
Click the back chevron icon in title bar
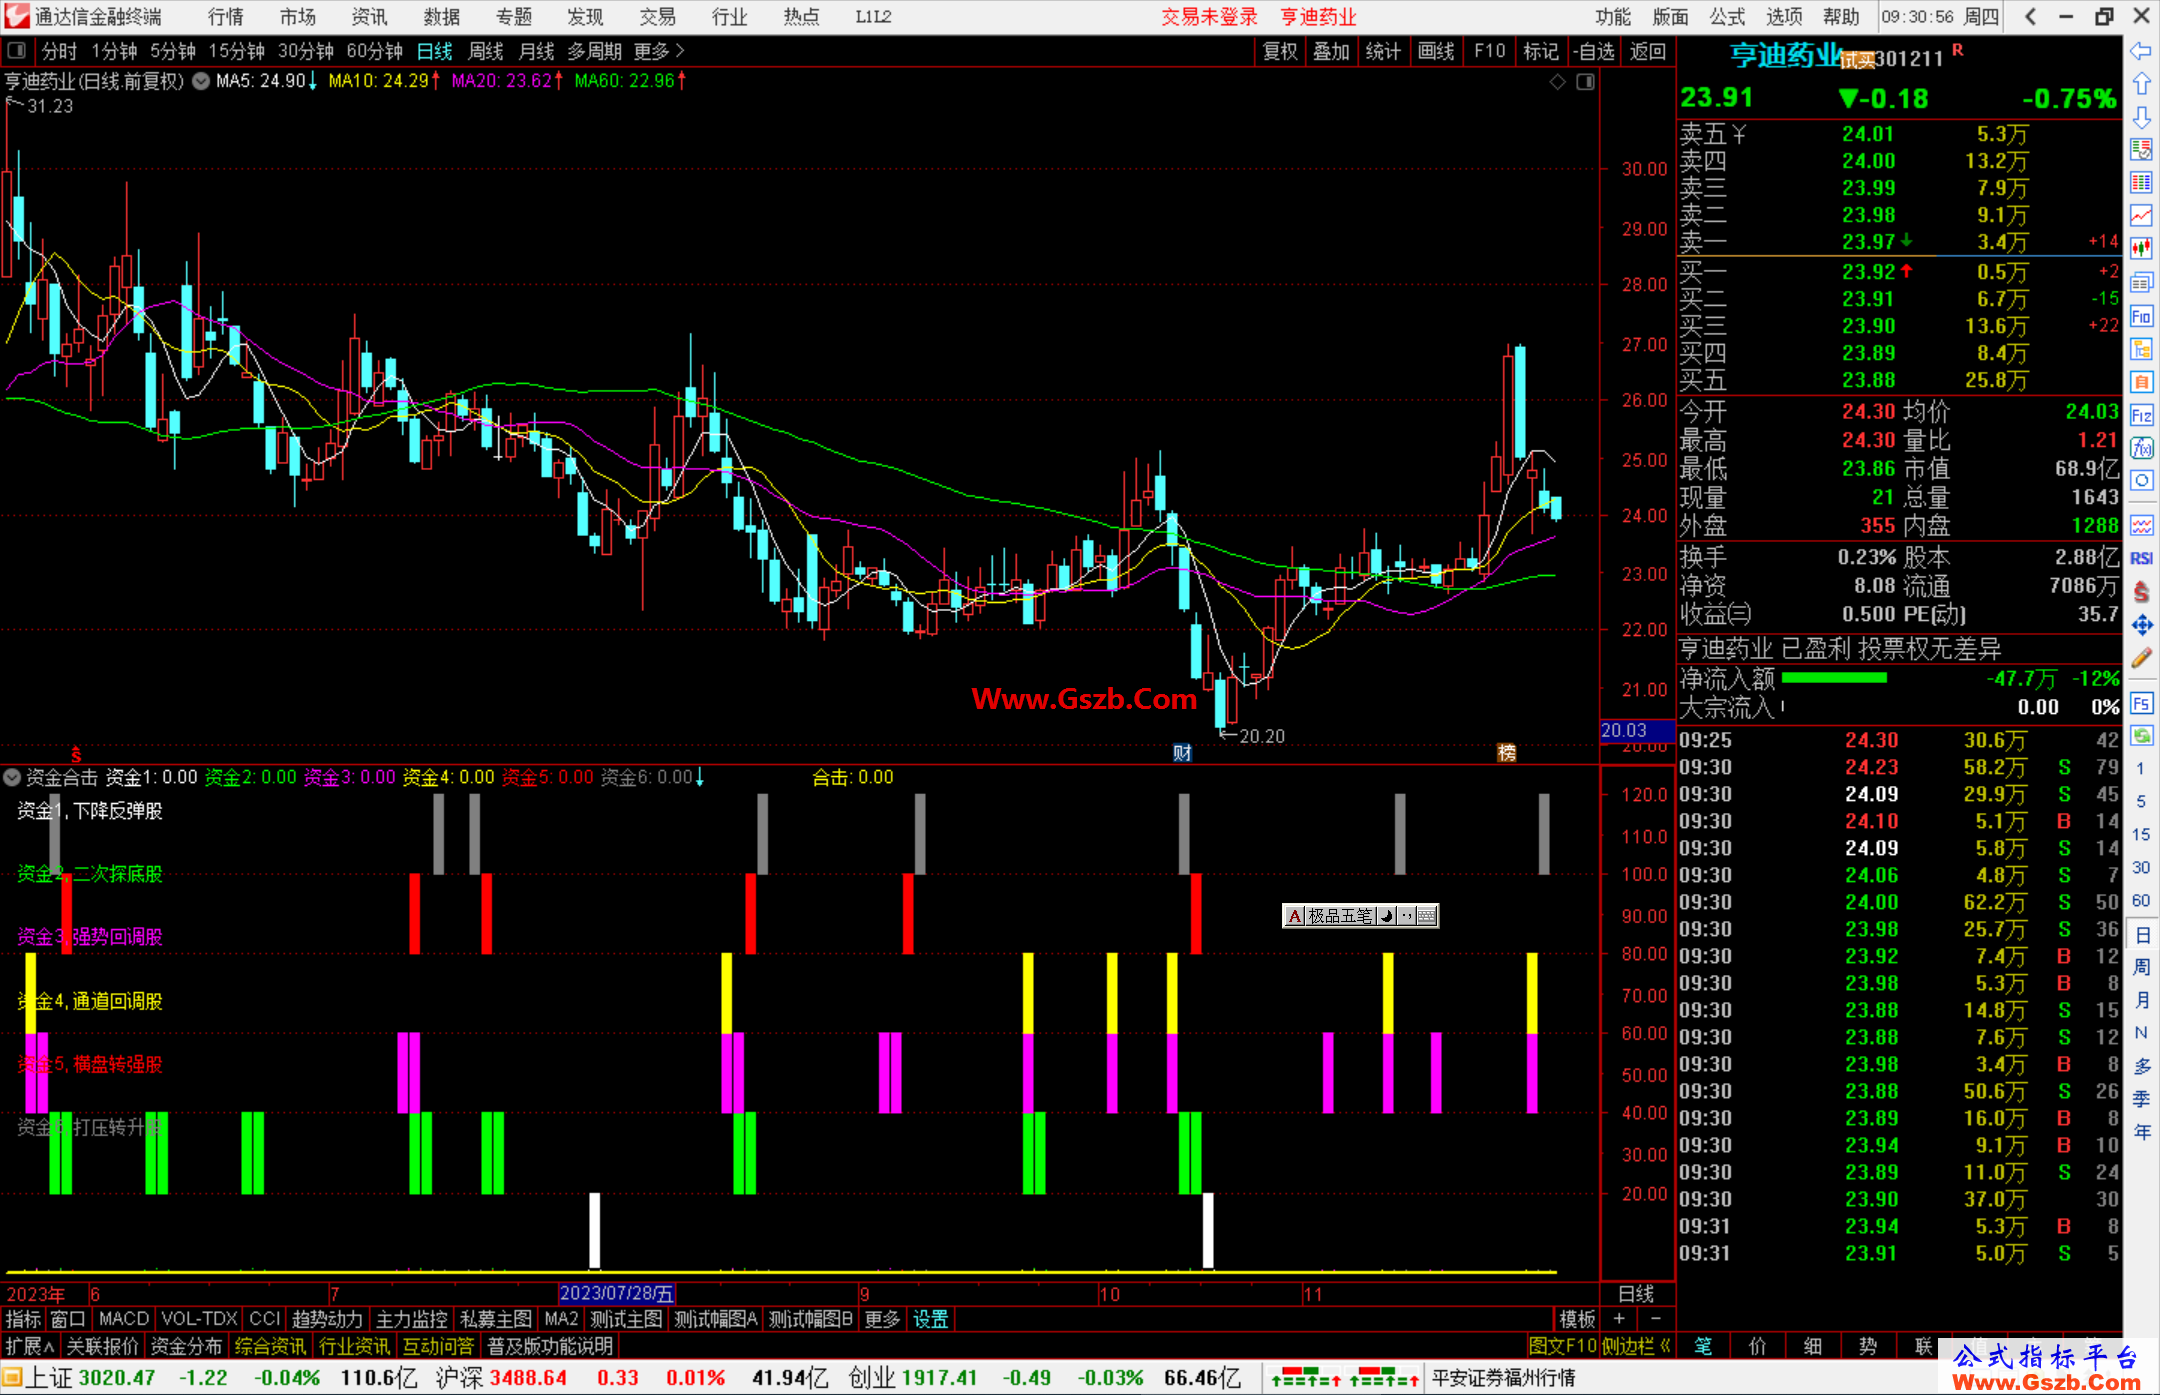click(x=2030, y=17)
